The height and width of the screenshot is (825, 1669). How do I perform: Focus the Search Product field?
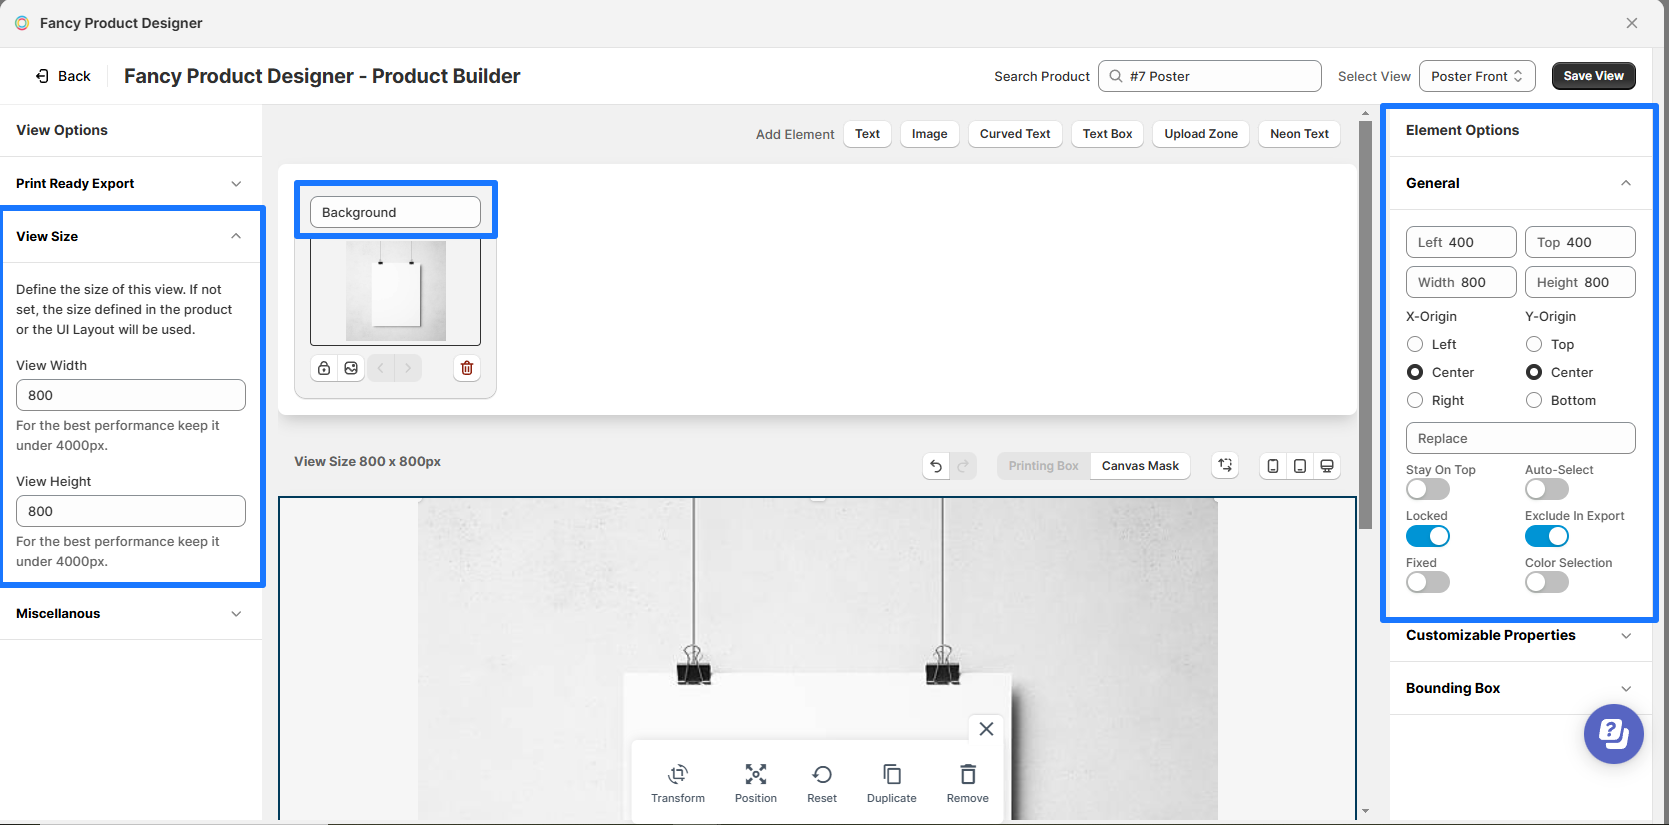pyautogui.click(x=1209, y=76)
